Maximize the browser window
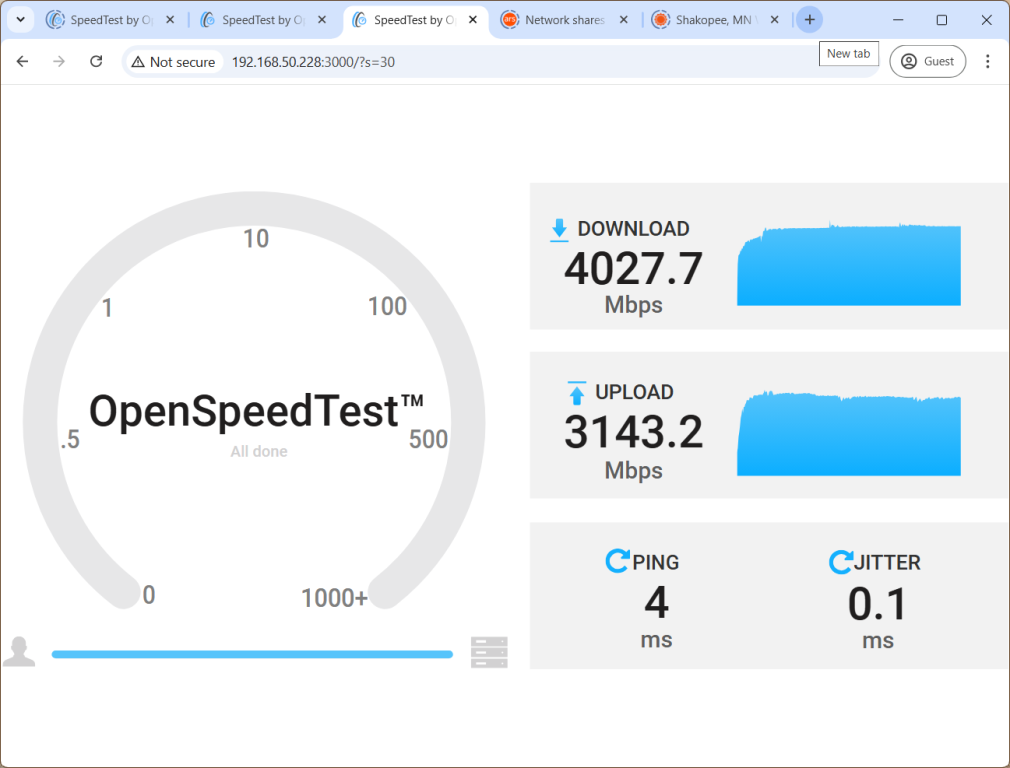 click(941, 20)
